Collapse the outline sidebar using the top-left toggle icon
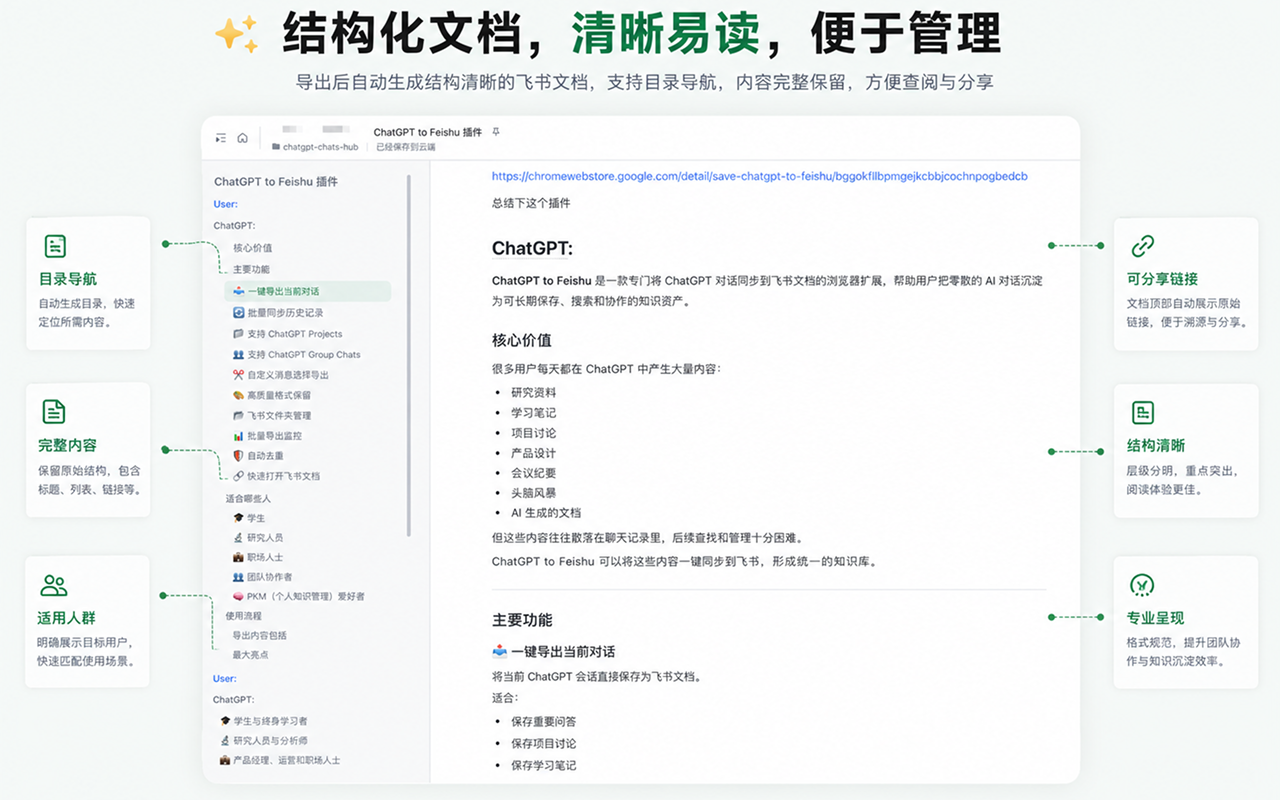This screenshot has width=1280, height=800. pyautogui.click(x=220, y=138)
